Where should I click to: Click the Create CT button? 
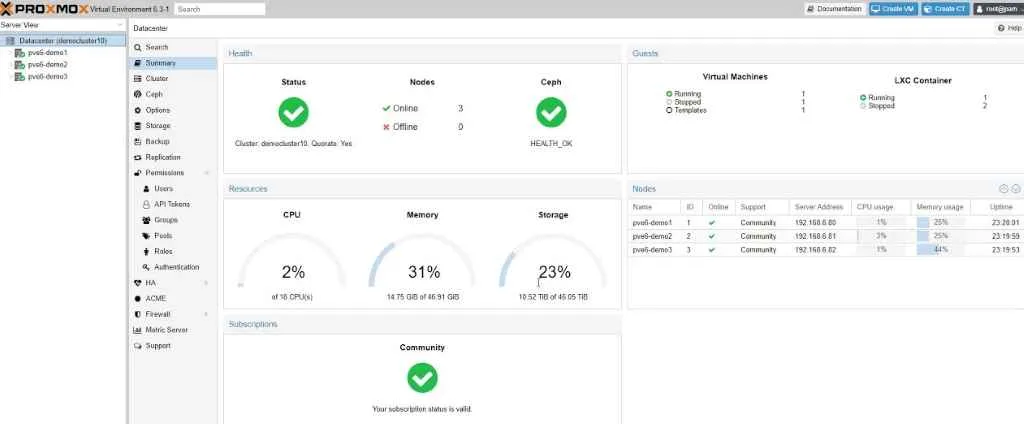point(945,9)
